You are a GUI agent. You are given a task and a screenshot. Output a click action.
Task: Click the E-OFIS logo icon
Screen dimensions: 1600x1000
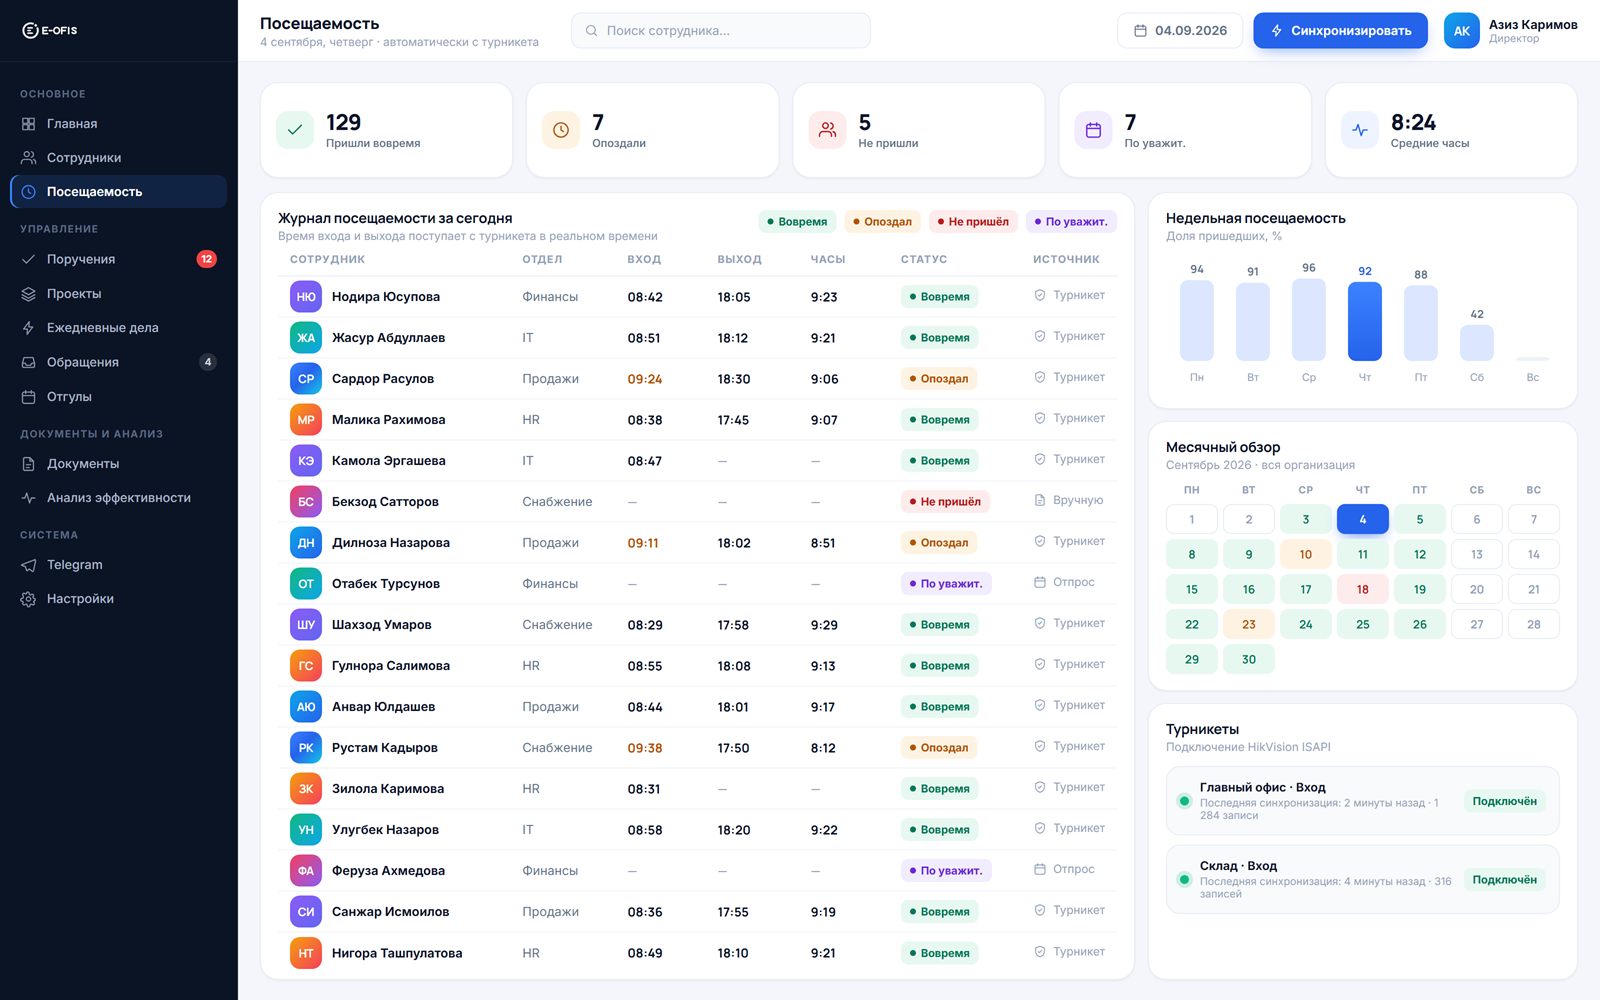click(x=30, y=30)
